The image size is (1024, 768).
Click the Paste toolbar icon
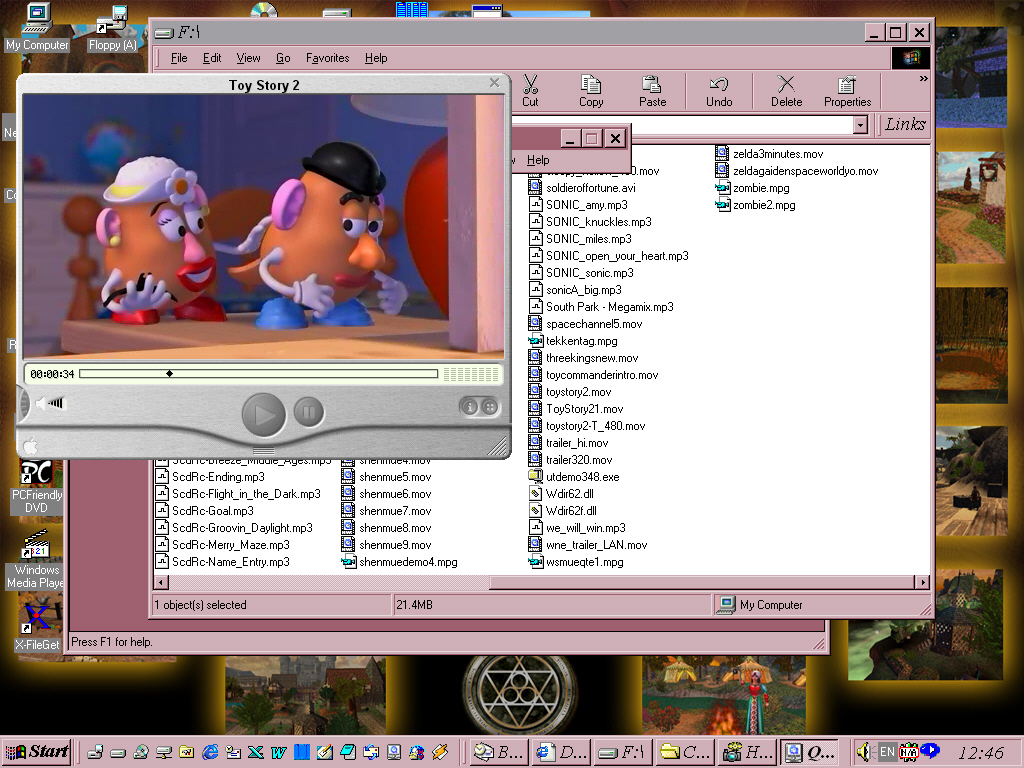[652, 91]
